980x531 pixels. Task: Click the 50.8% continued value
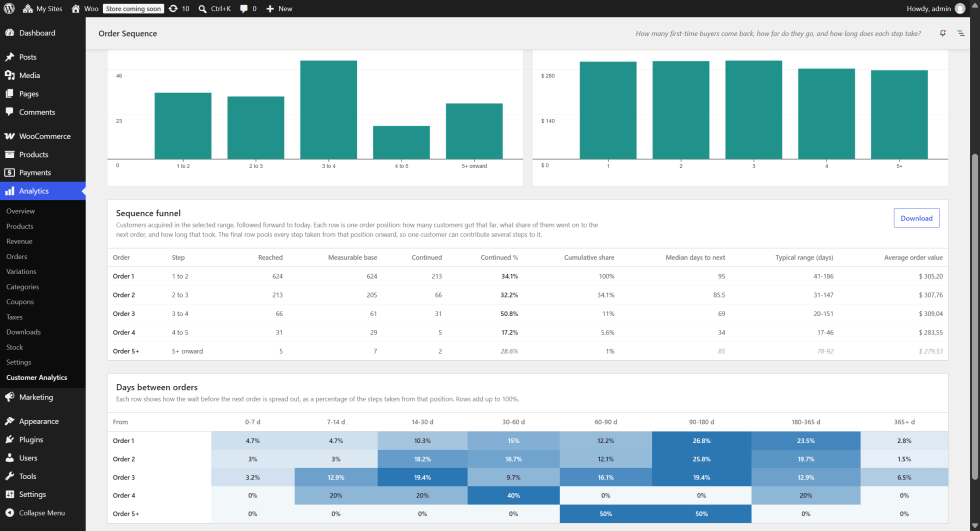509,314
